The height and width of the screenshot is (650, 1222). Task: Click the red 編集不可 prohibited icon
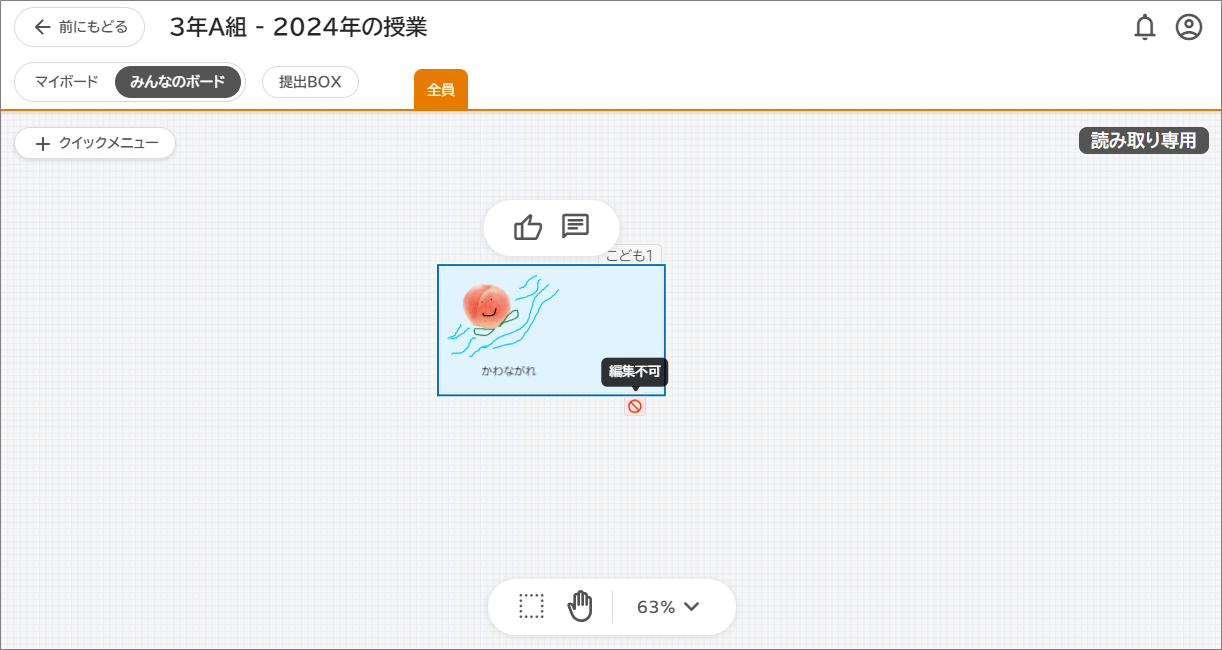(x=635, y=406)
